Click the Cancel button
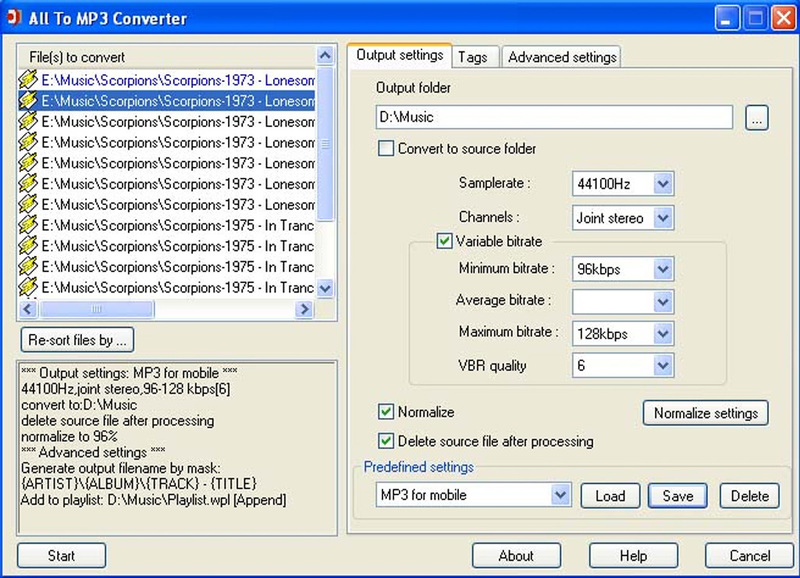The width and height of the screenshot is (800, 578). point(749,555)
